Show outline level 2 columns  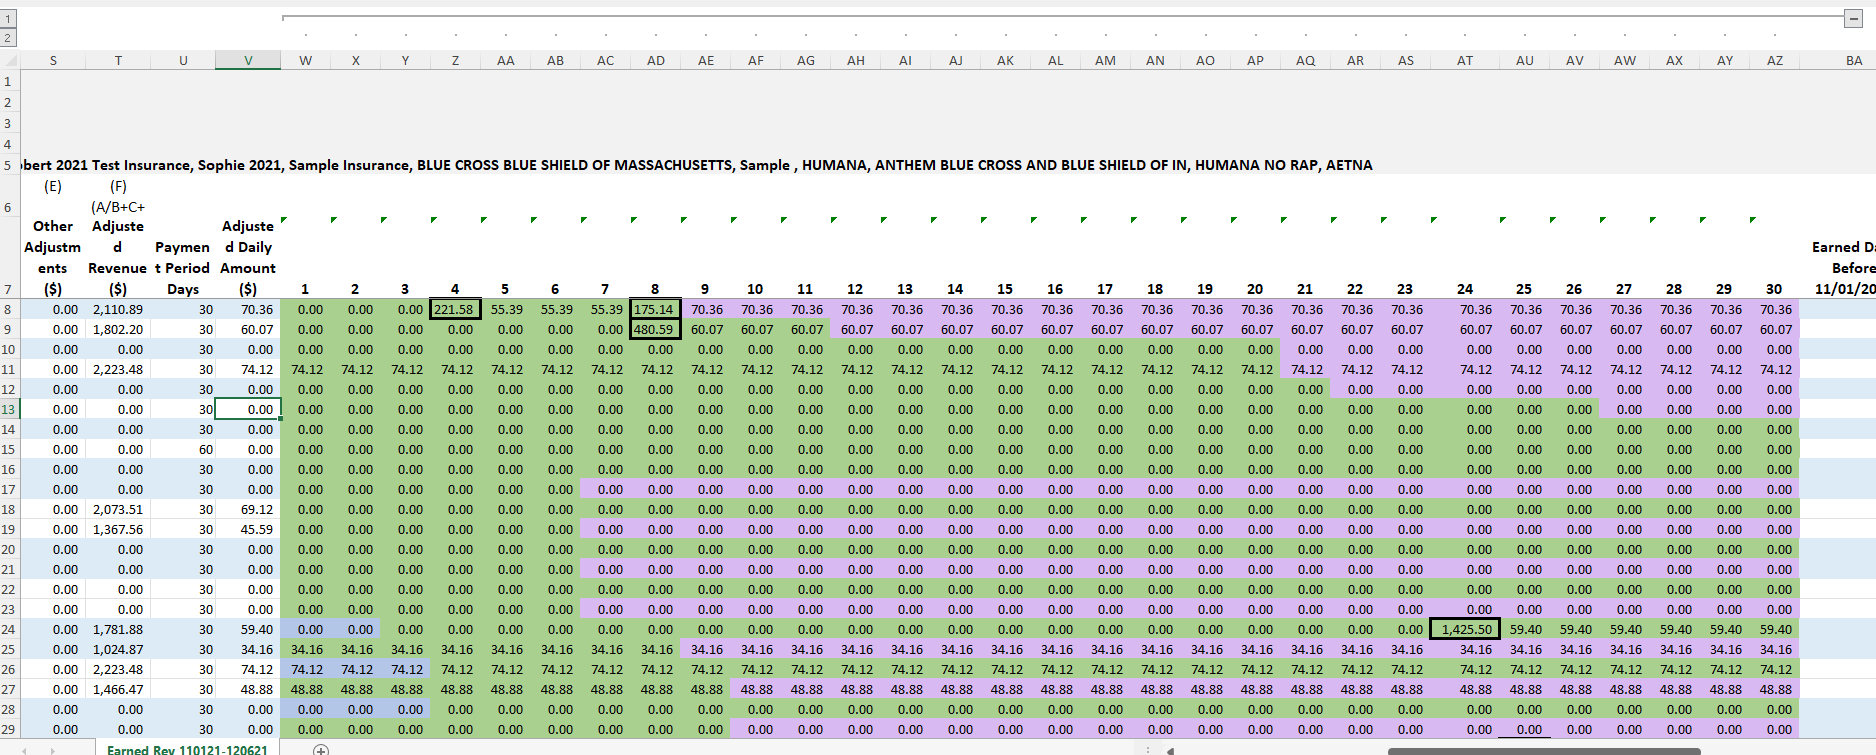pos(8,37)
